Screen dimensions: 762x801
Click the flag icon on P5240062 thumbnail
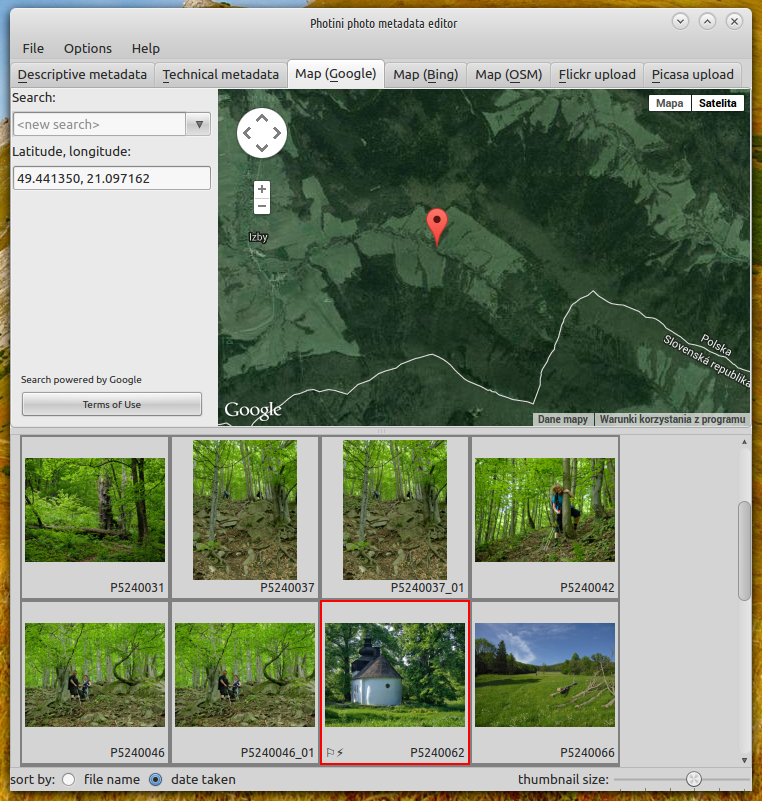click(x=330, y=752)
